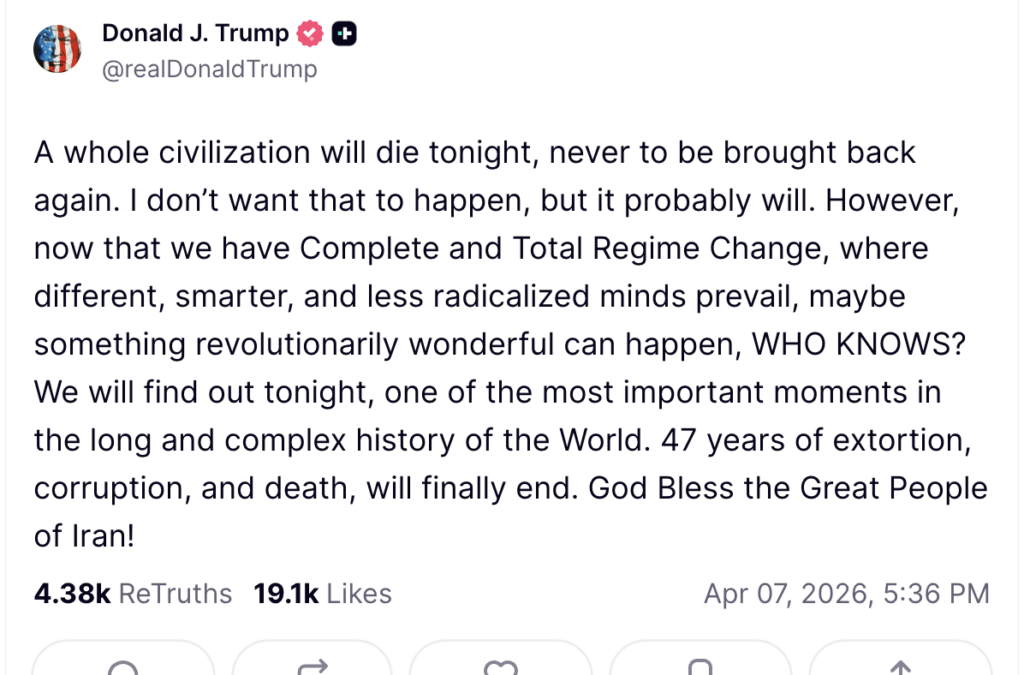
Task: Click the ReTruths label text
Action: [175, 594]
